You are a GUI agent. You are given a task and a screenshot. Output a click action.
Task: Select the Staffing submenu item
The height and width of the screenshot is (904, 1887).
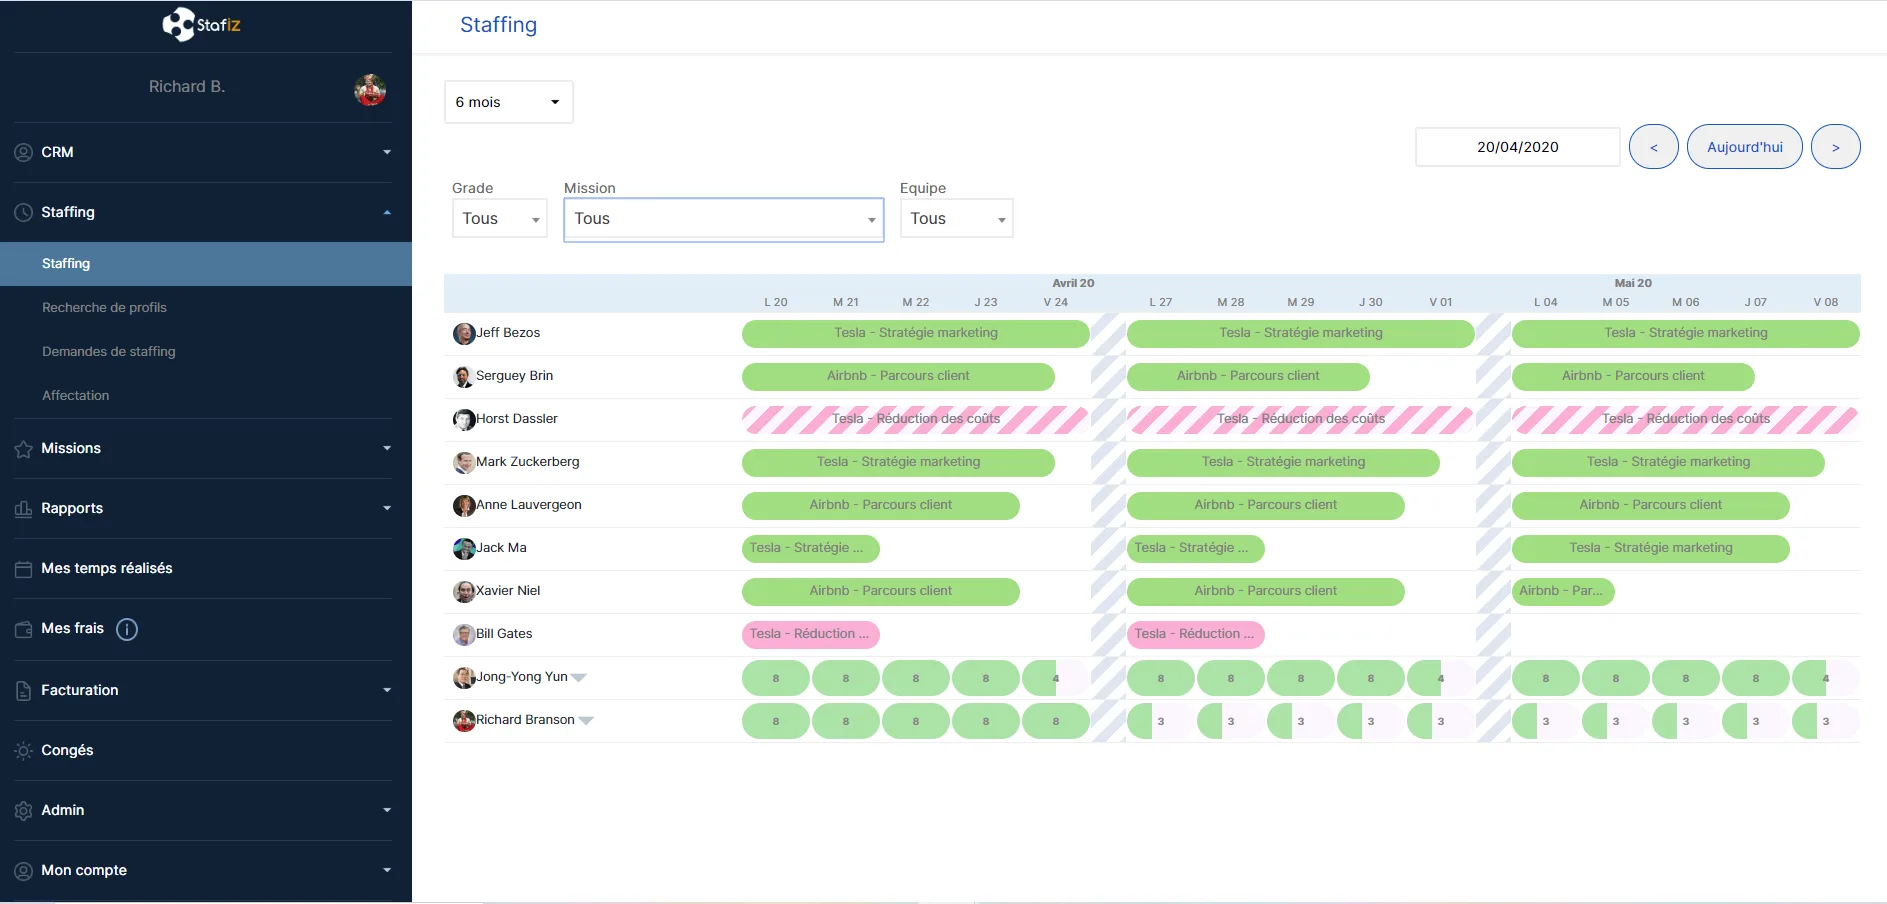(x=206, y=264)
